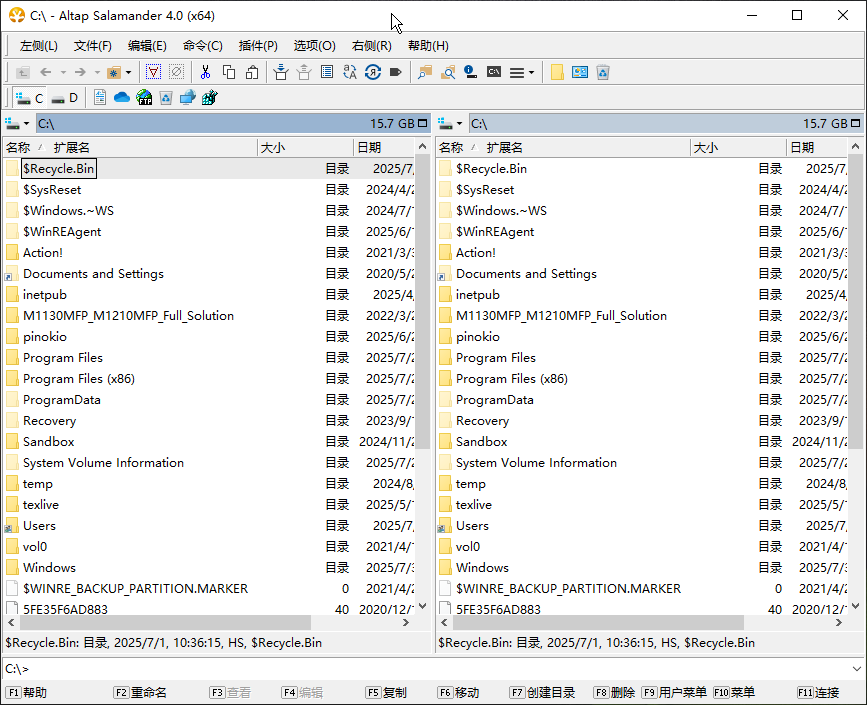
Task: Open right panel drive dropdown
Action: (x=451, y=124)
